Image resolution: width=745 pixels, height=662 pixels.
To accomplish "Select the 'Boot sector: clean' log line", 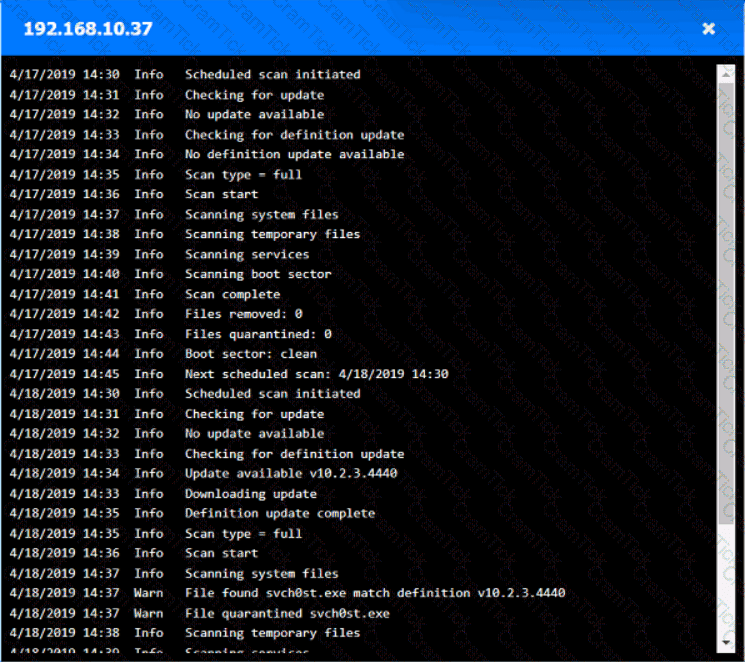I will (250, 354).
